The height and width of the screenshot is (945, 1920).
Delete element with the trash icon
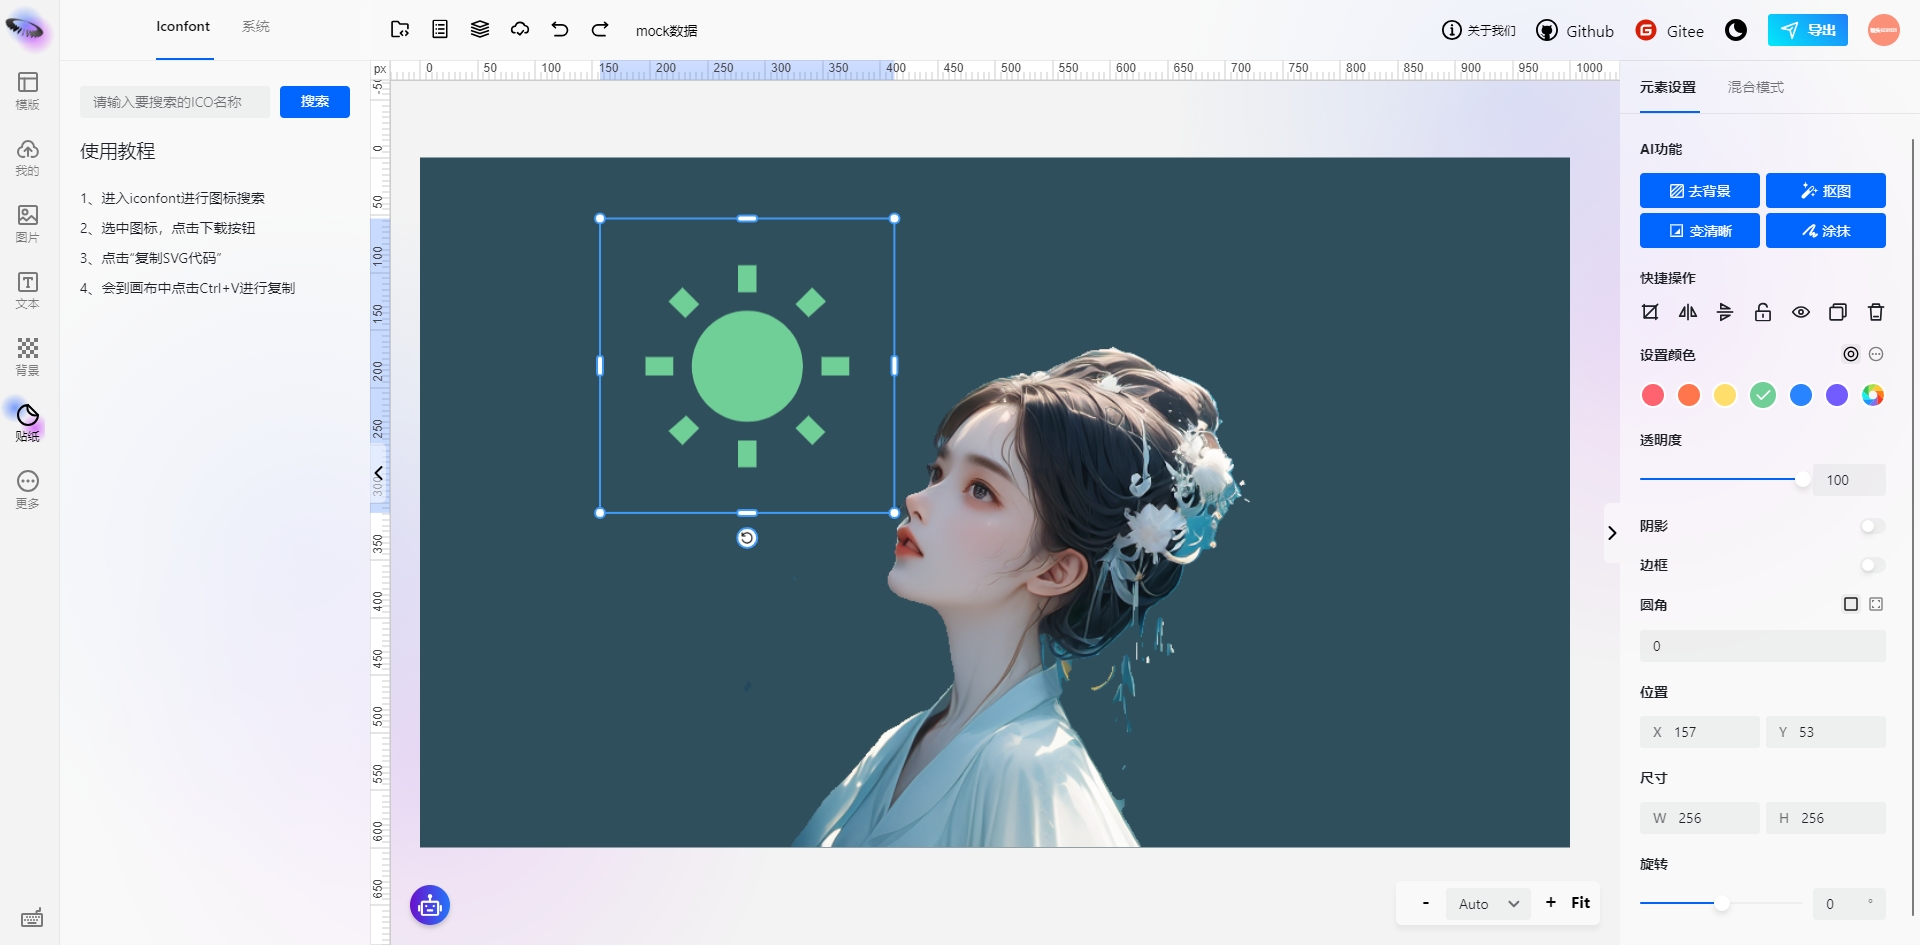coord(1876,312)
